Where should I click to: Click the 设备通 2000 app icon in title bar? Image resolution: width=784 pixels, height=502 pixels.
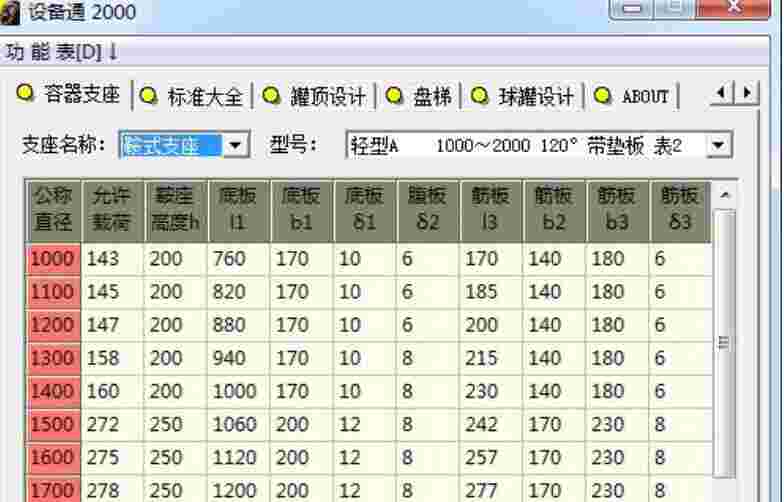point(9,12)
